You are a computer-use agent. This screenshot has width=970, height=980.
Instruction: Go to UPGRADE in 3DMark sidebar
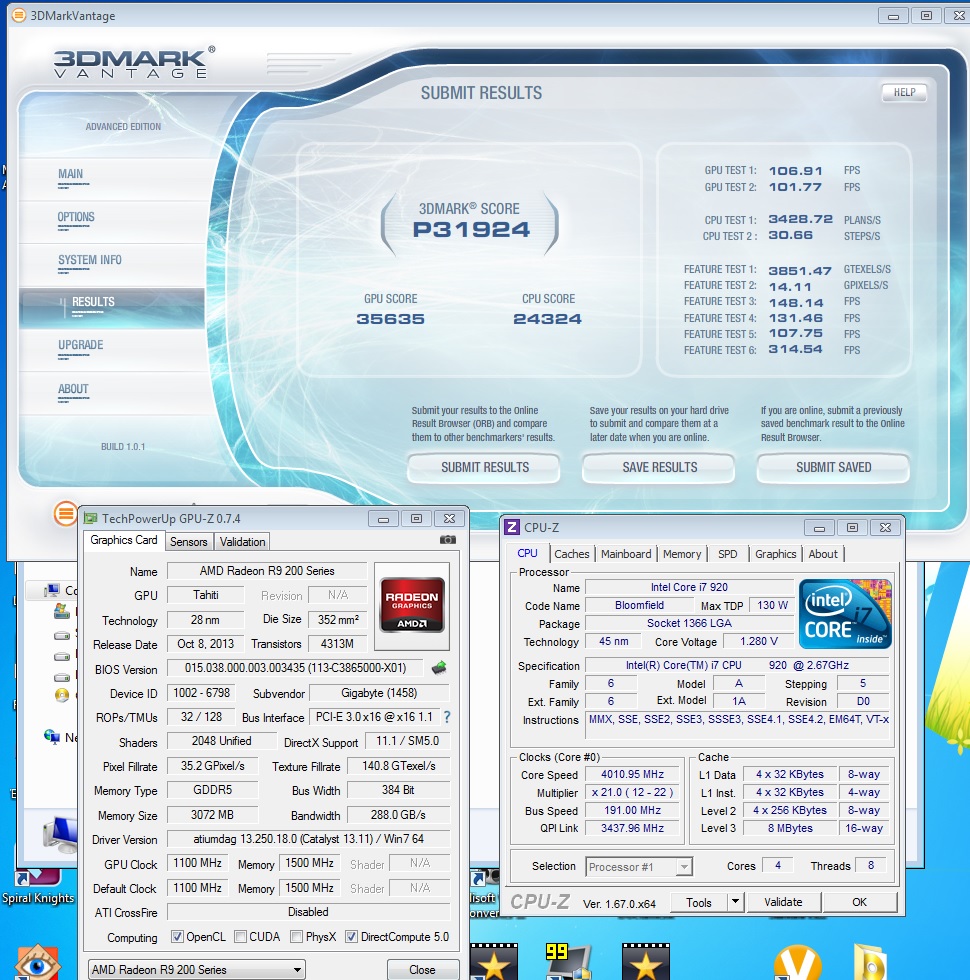coord(81,345)
